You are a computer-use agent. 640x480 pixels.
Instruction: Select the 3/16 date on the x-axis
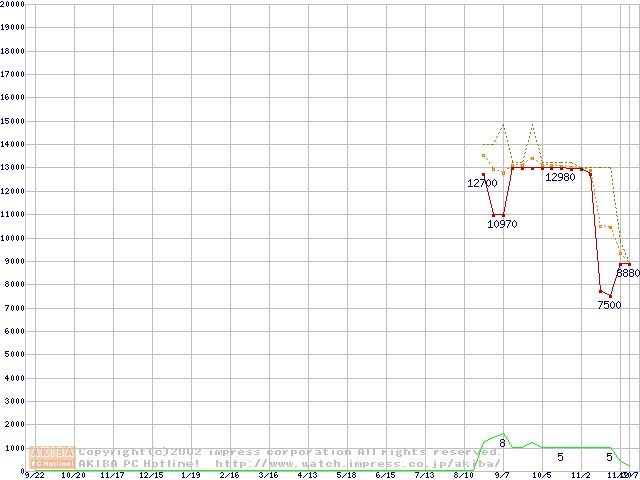(x=268, y=476)
